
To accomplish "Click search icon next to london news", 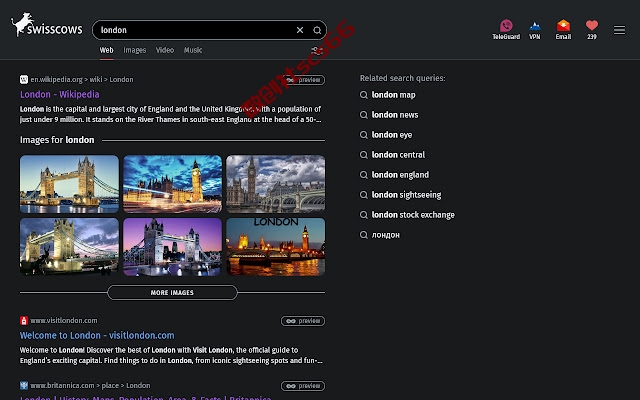I will point(364,115).
